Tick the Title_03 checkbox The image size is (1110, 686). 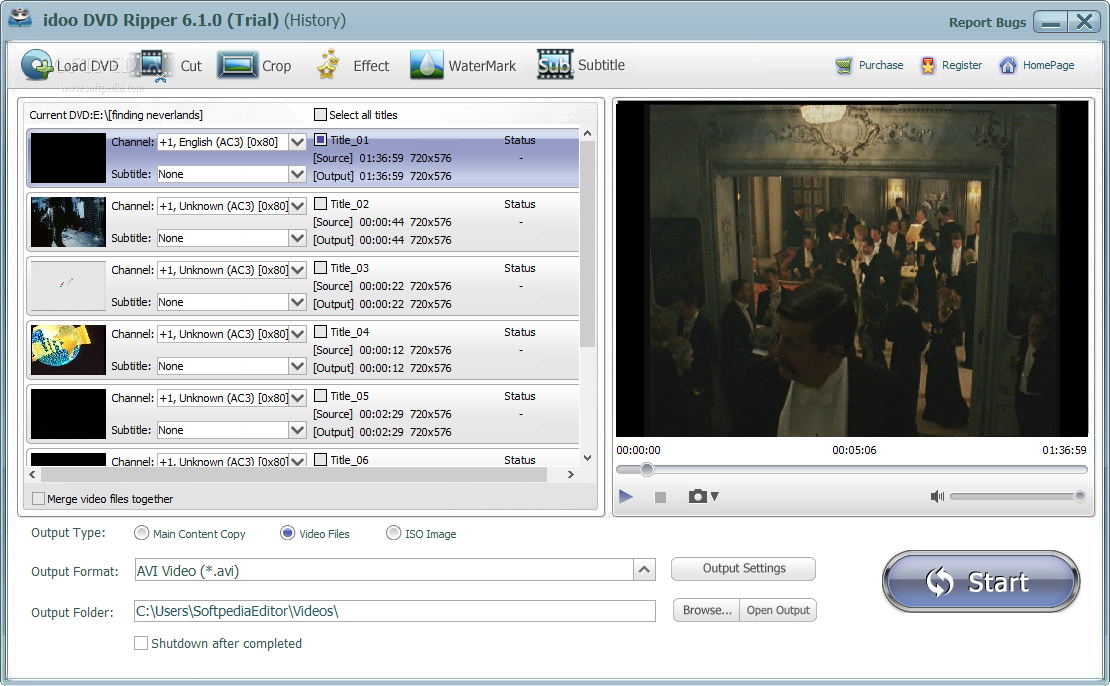point(320,268)
